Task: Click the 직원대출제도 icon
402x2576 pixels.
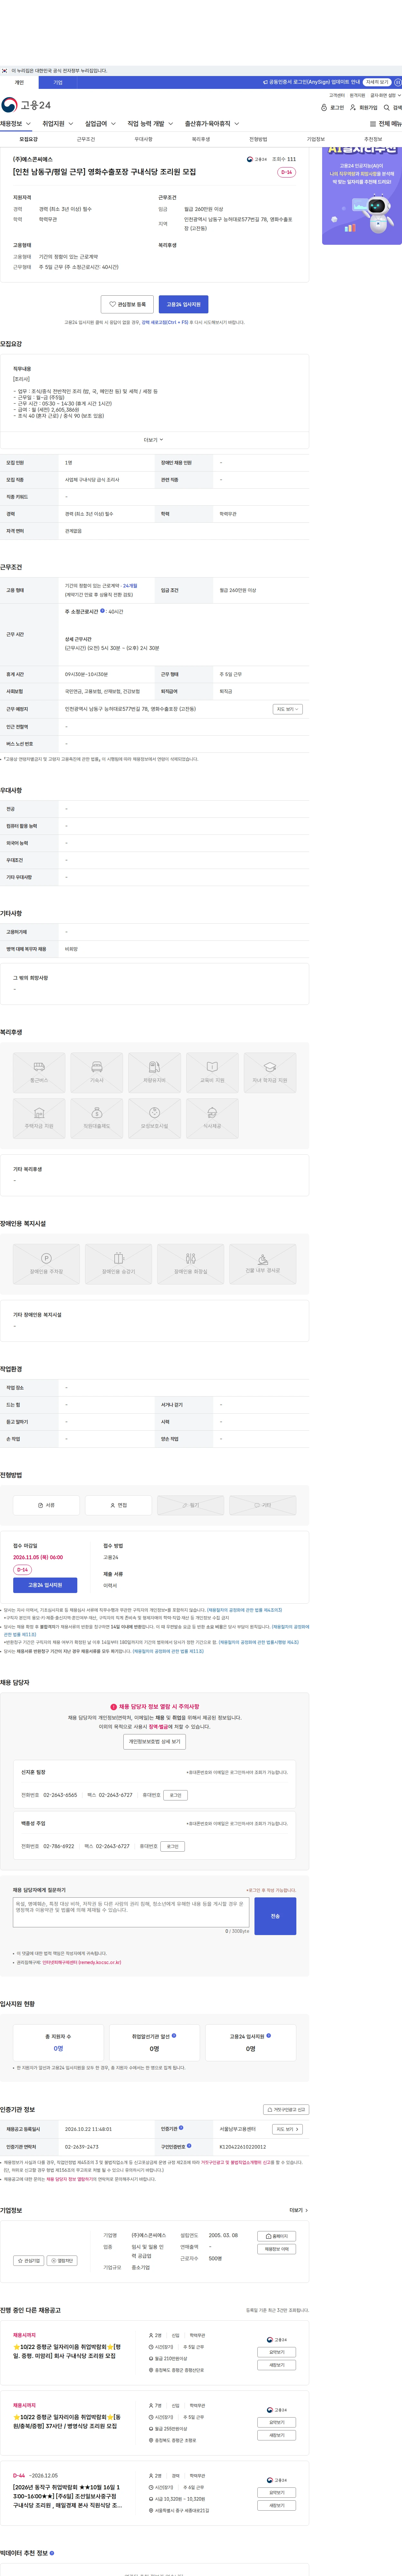Action: click(x=97, y=1118)
